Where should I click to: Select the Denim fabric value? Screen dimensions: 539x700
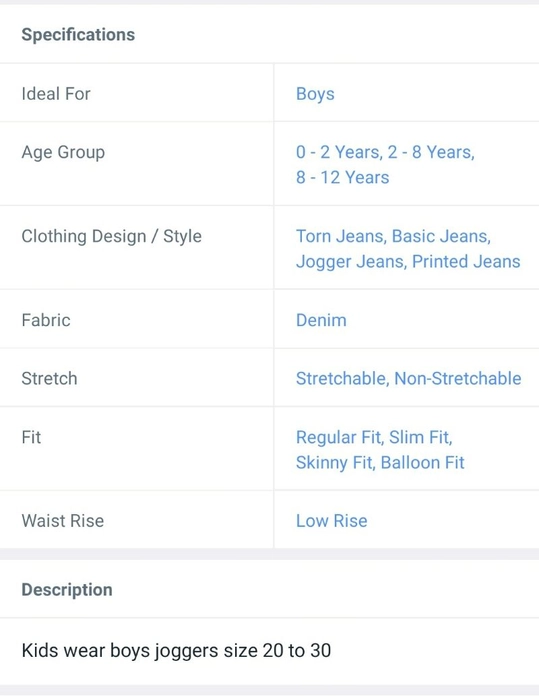[x=321, y=320]
